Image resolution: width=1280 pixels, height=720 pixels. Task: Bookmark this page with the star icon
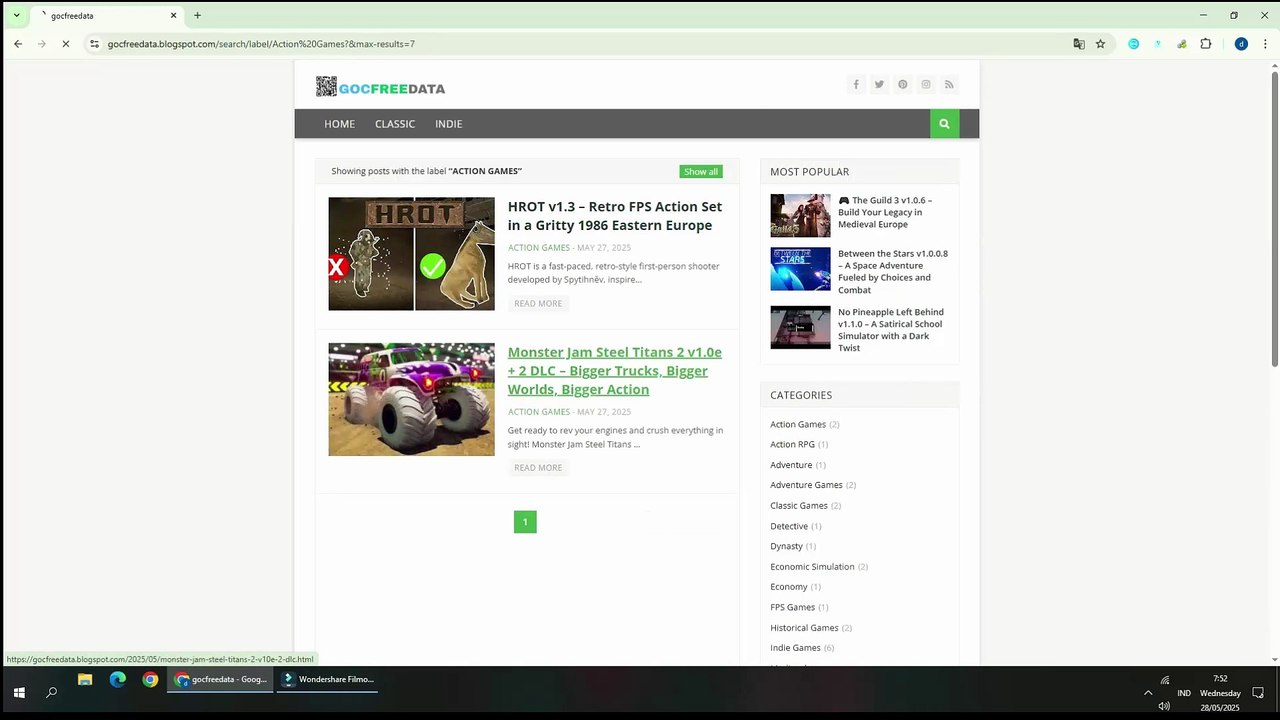1101,44
